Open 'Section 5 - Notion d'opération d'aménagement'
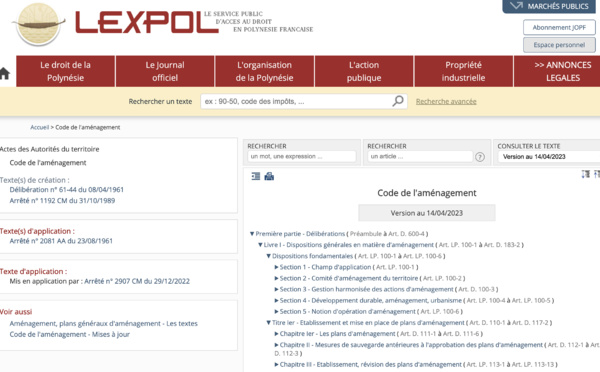This screenshot has width=600, height=372. pos(347,312)
